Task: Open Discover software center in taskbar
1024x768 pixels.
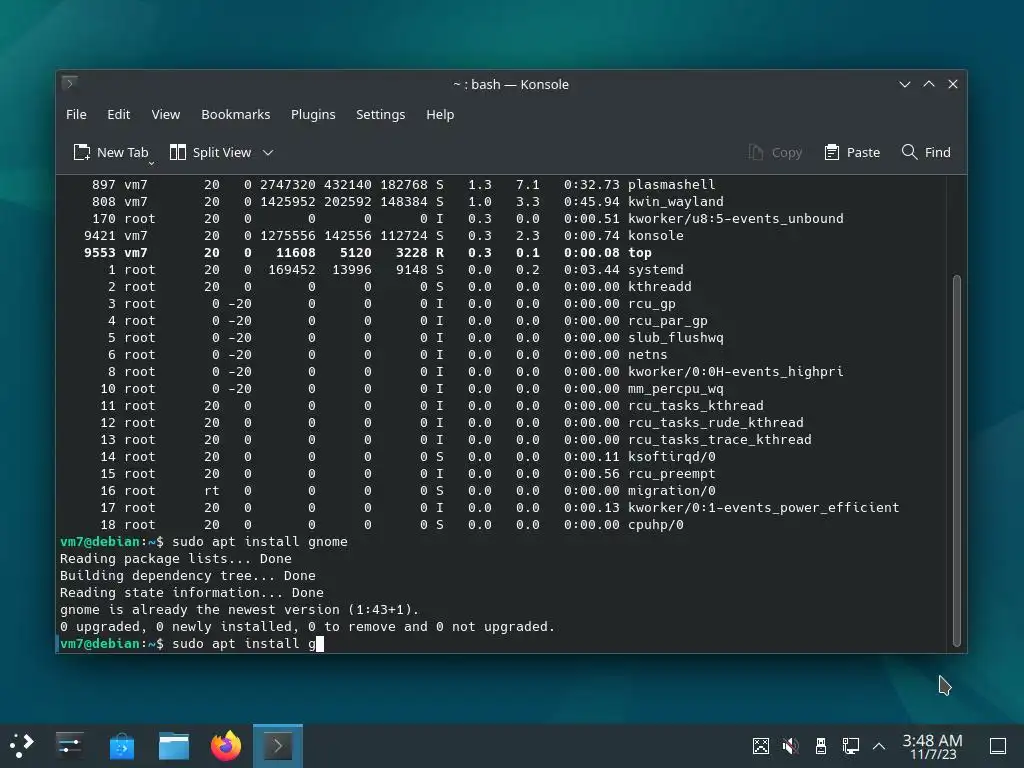Action: click(122, 746)
